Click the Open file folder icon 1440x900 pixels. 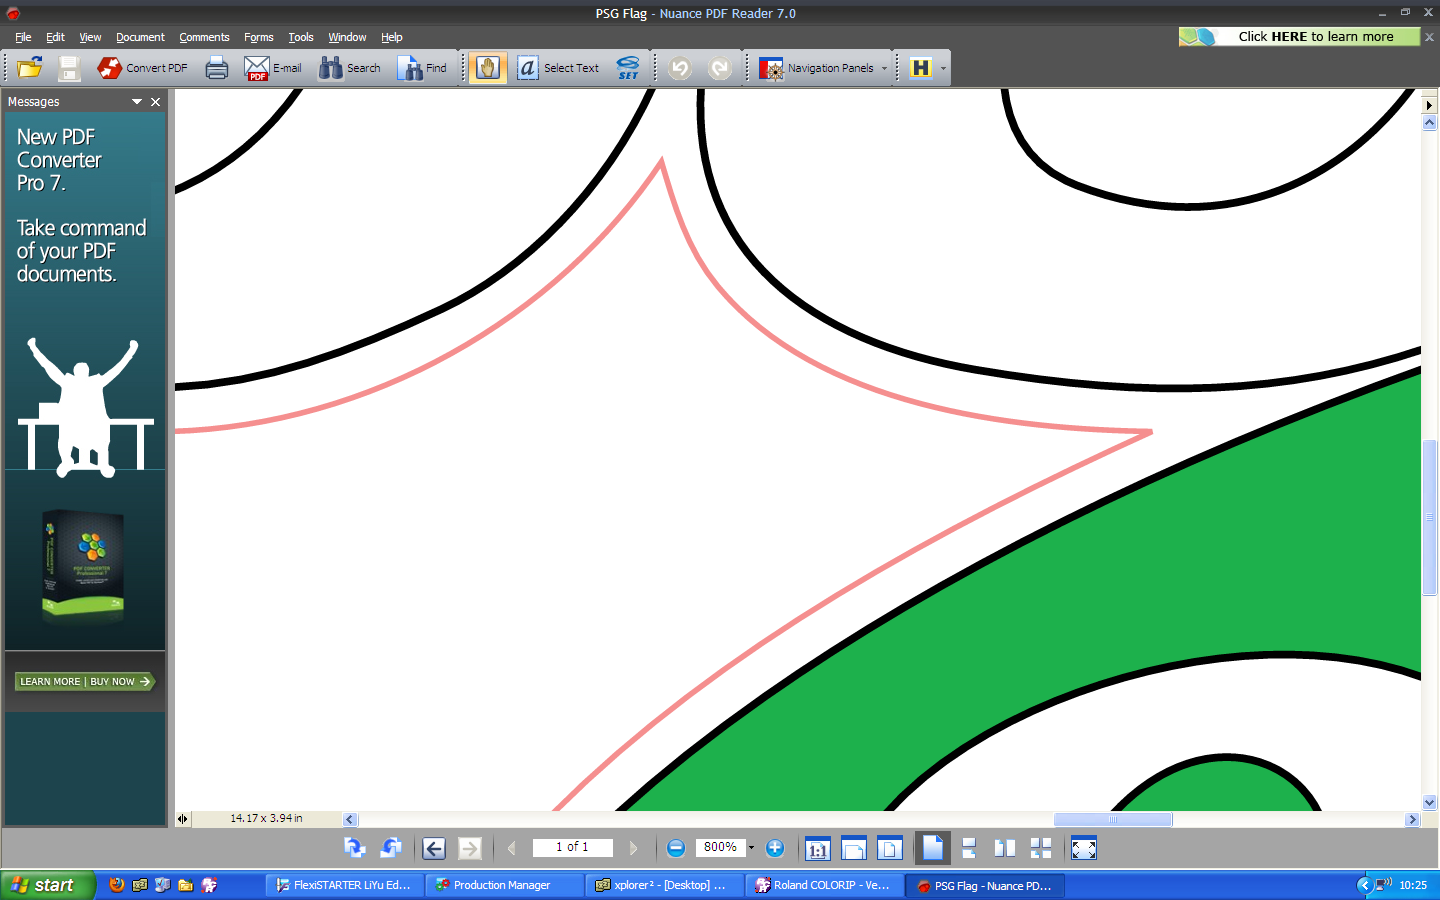pyautogui.click(x=30, y=68)
